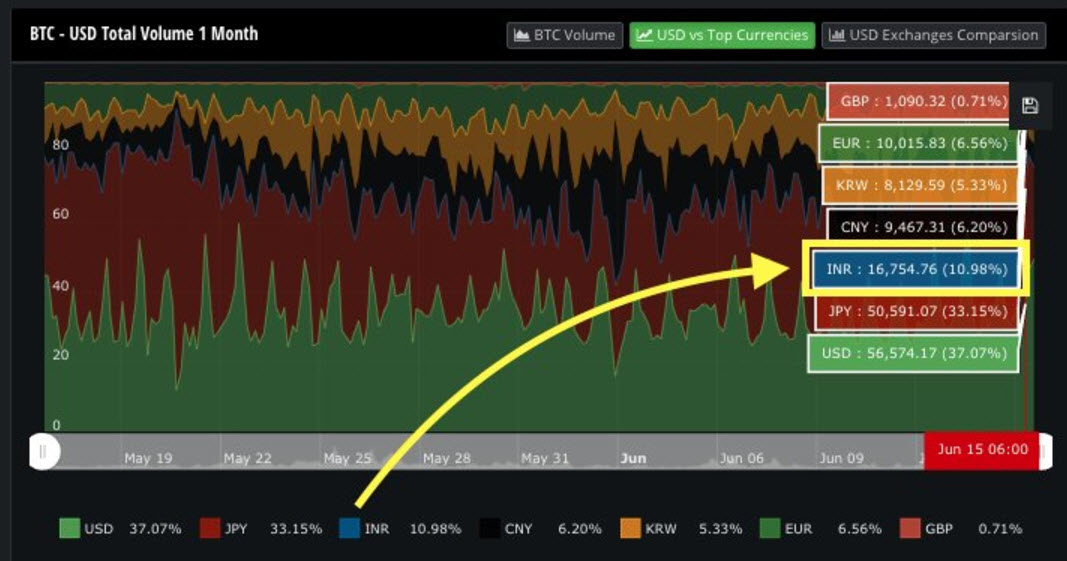Viewport: 1067px width, 561px height.
Task: Hide the INR series via legend
Action: (x=350, y=528)
